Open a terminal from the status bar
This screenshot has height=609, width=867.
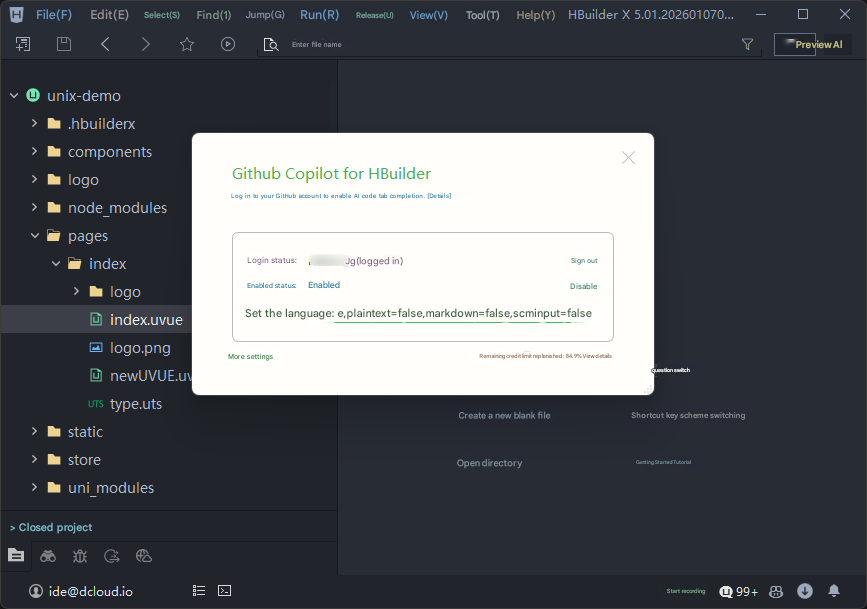click(224, 590)
